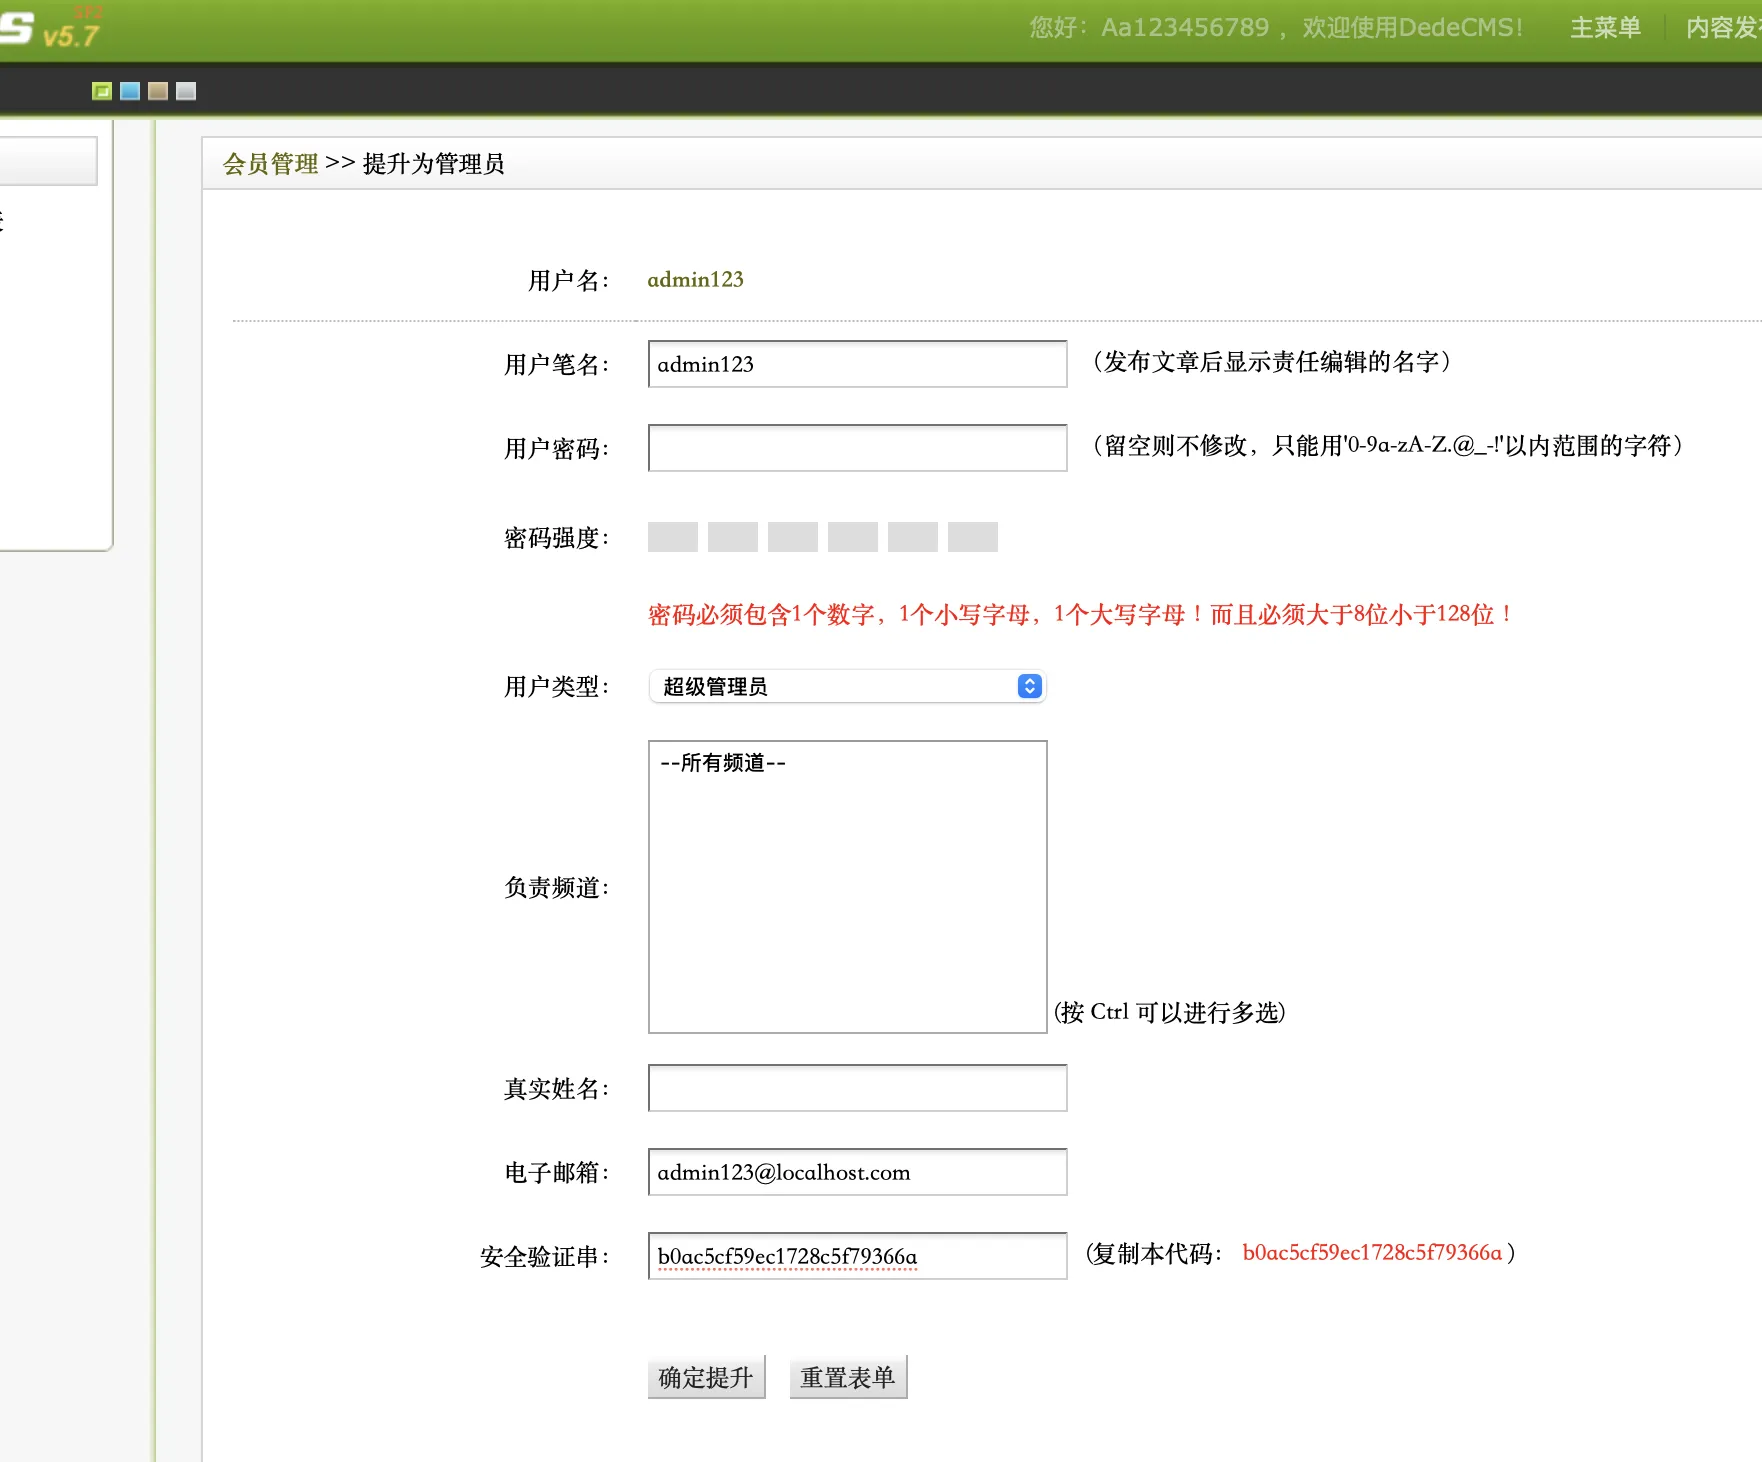Pick the gray skin color square

186,91
